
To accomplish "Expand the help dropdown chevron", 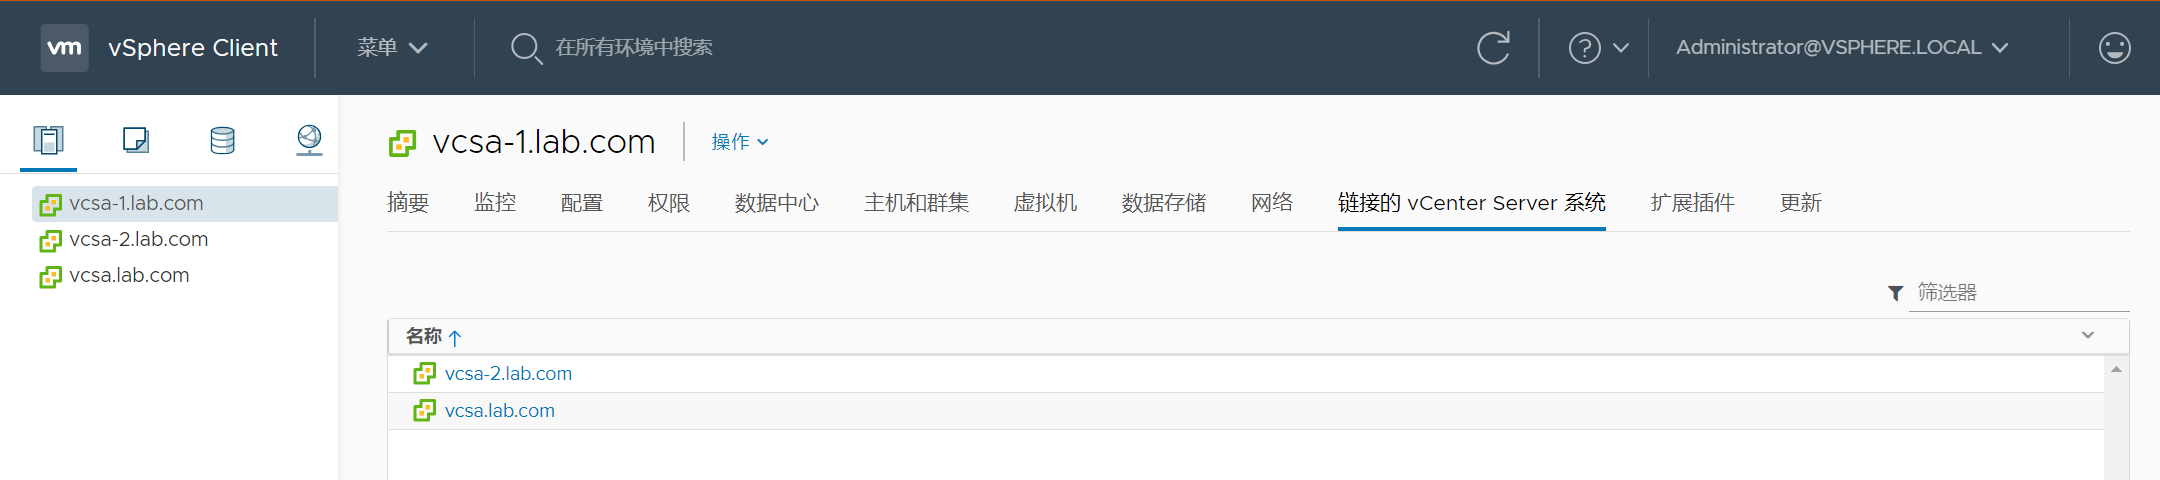I will coord(1621,48).
